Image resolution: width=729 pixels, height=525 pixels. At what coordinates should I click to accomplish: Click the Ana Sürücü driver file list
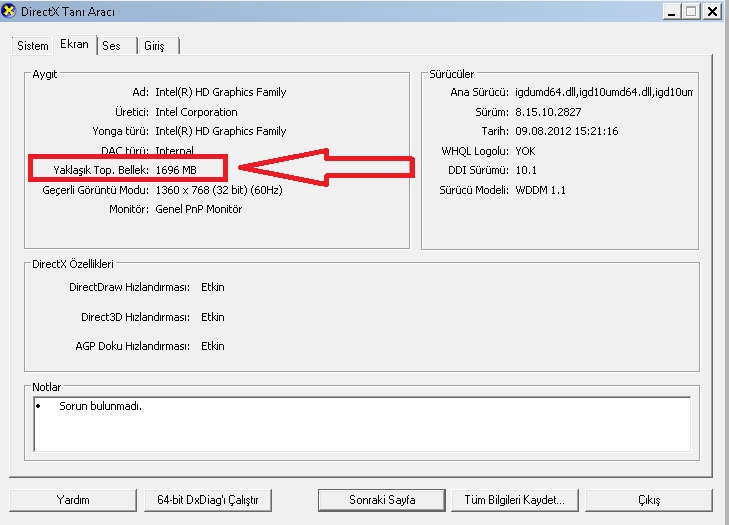click(x=604, y=92)
